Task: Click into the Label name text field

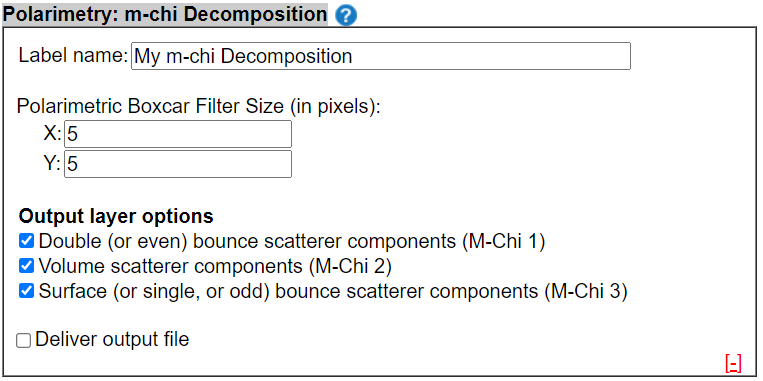Action: (381, 56)
